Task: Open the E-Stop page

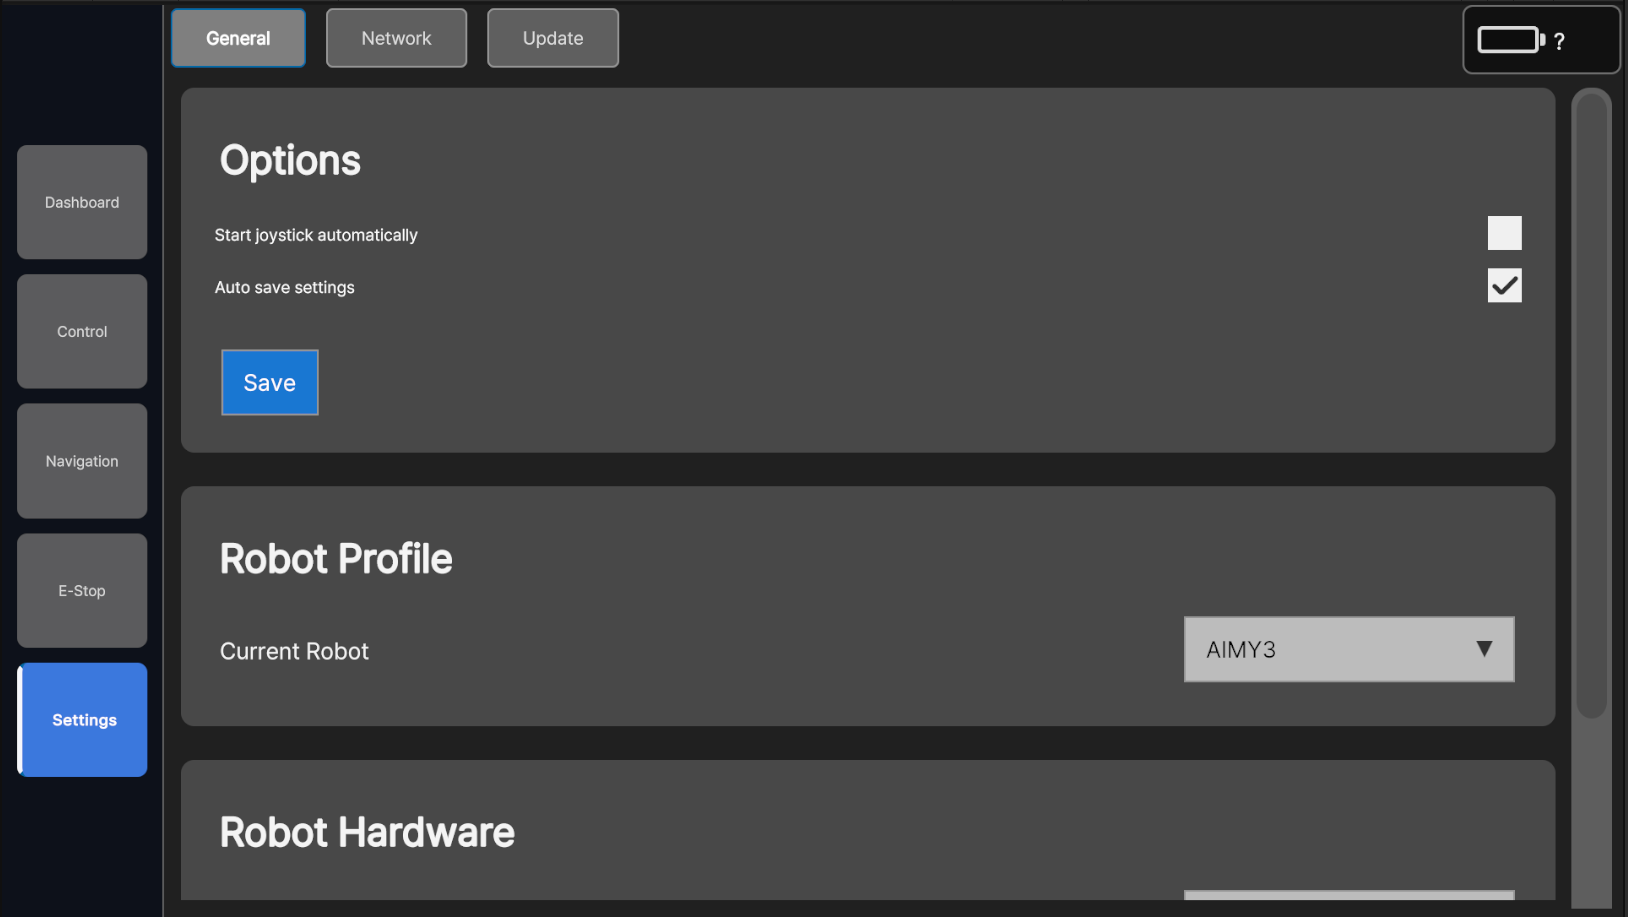Action: (82, 590)
